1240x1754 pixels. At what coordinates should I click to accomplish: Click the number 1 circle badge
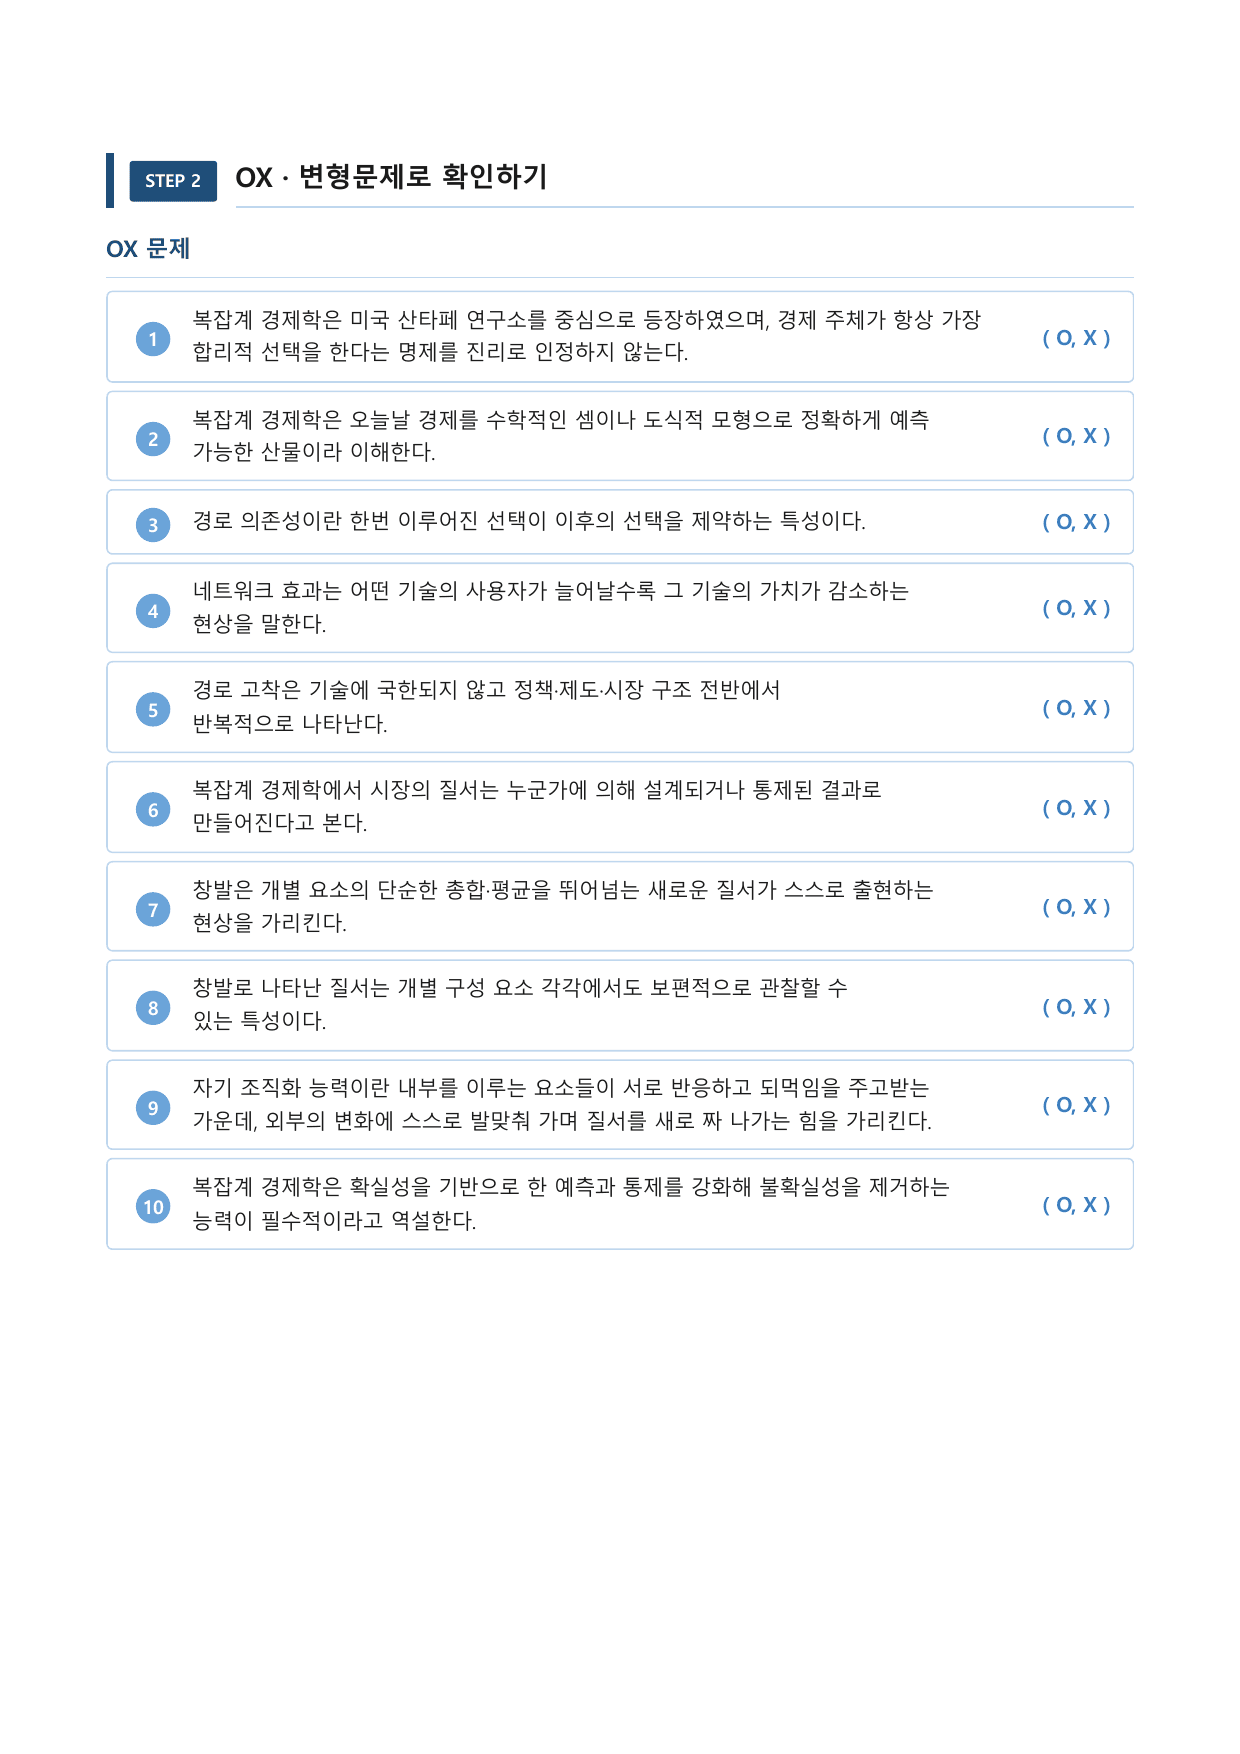153,339
